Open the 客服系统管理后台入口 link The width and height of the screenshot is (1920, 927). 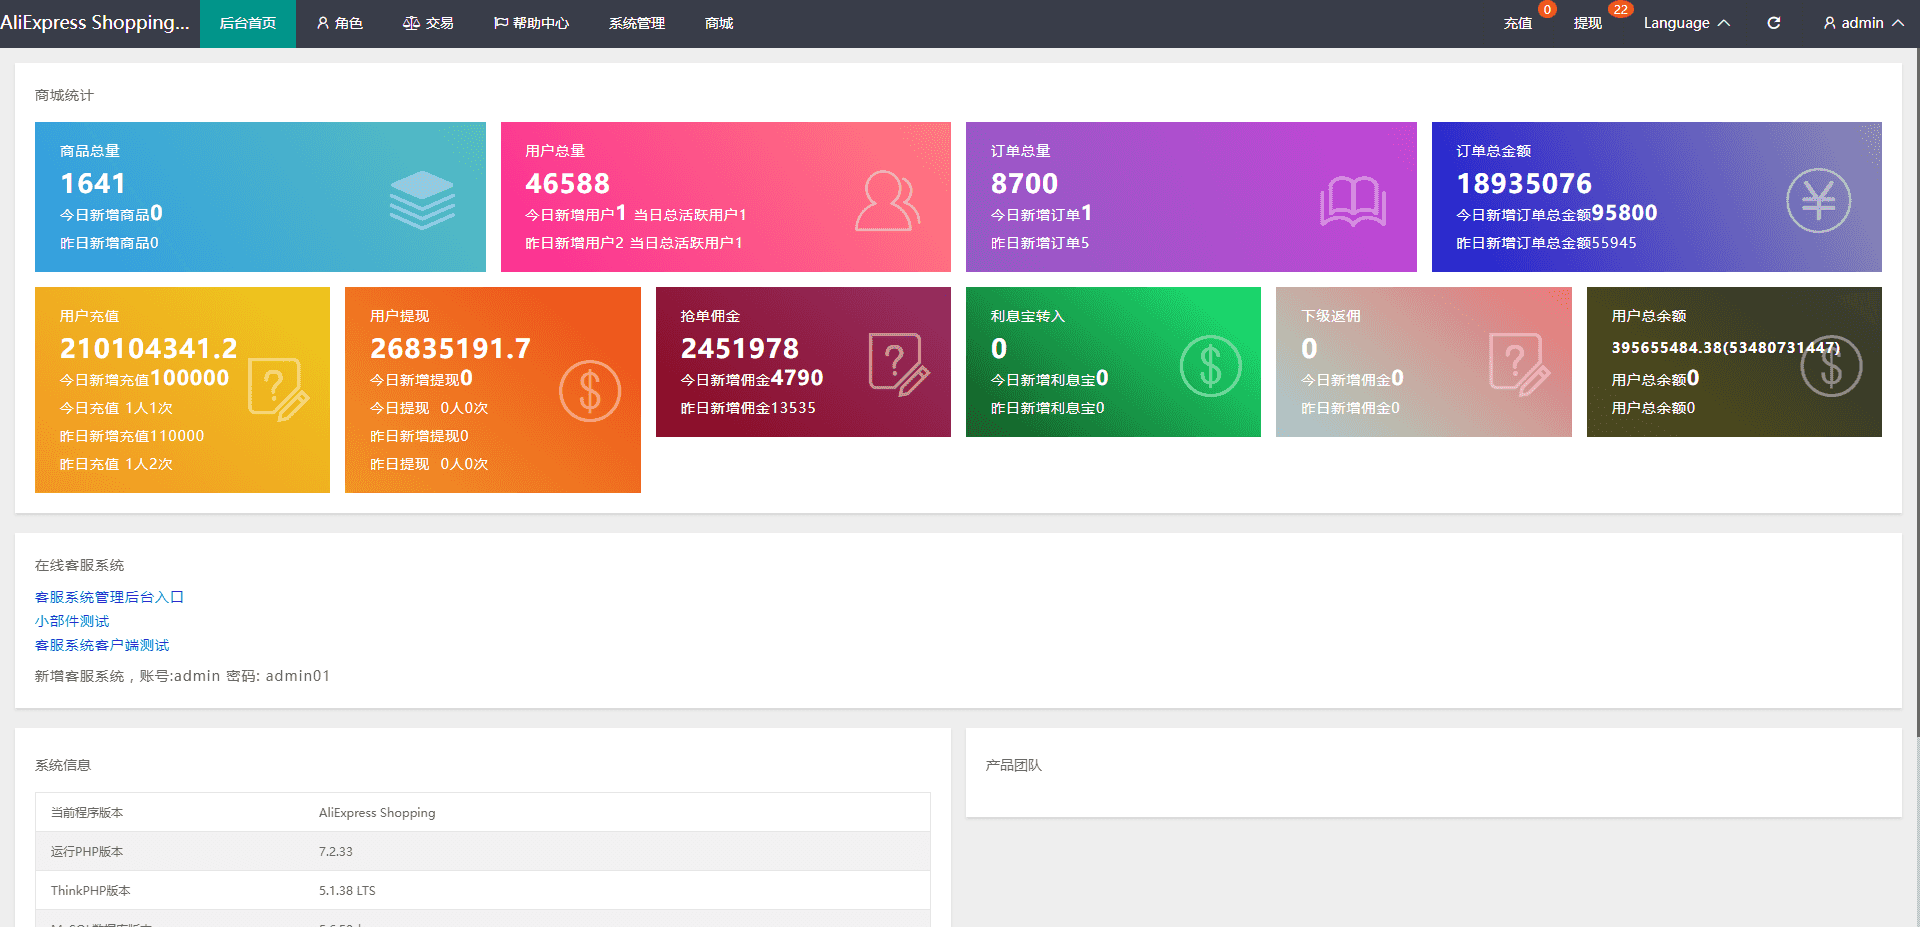[x=109, y=597]
